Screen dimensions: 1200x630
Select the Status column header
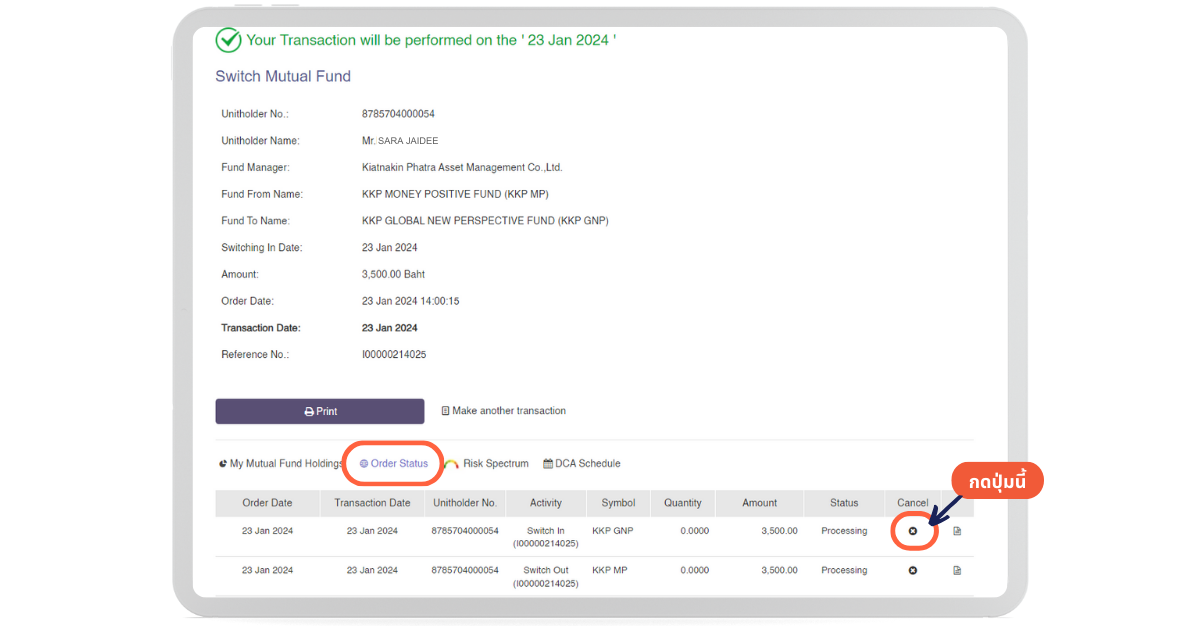[844, 503]
